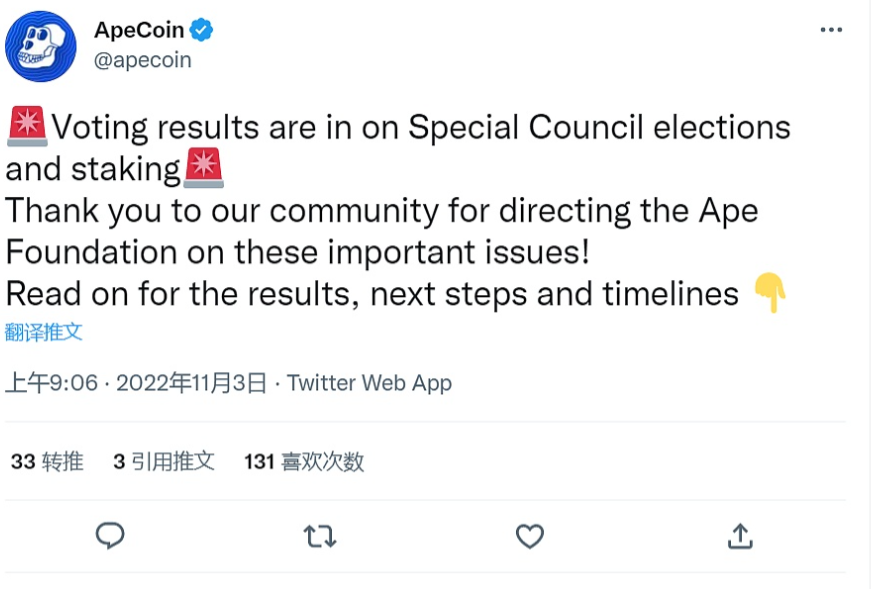This screenshot has height=589, width=888.
Task: View the 33 转推 retweets list
Action: pyautogui.click(x=47, y=461)
